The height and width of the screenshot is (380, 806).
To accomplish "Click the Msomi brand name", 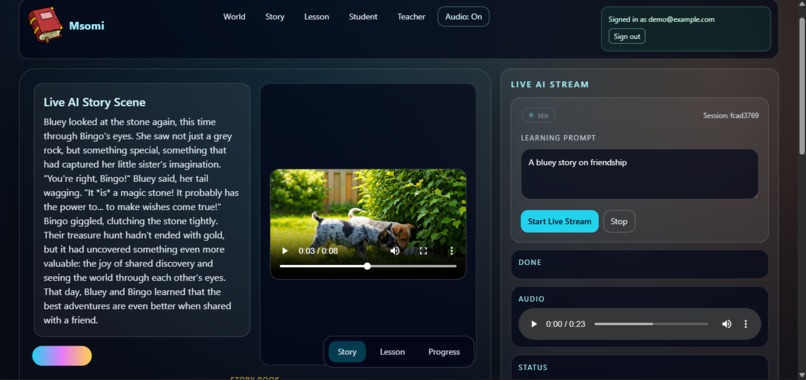I will tap(86, 25).
